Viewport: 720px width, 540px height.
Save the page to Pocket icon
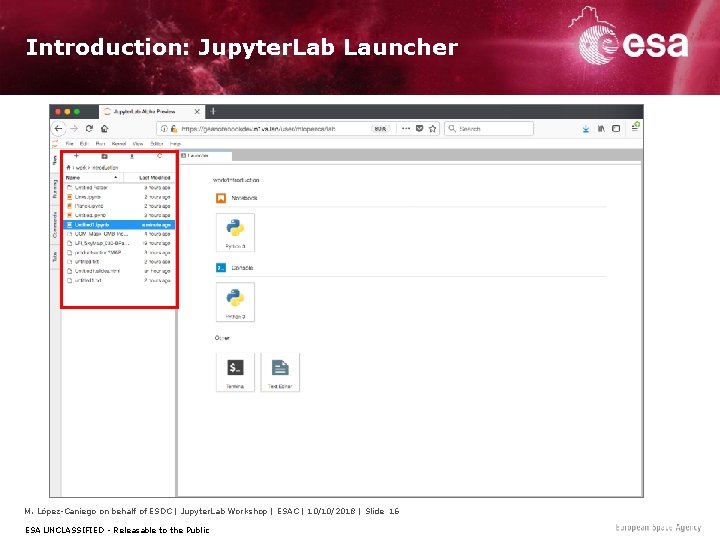point(419,129)
